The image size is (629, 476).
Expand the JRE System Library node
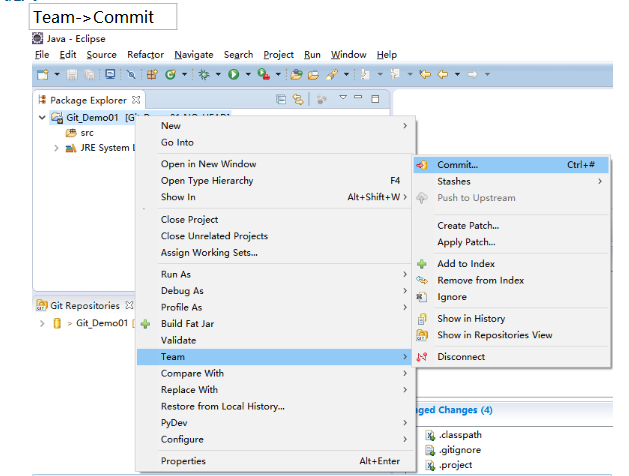tap(56, 148)
